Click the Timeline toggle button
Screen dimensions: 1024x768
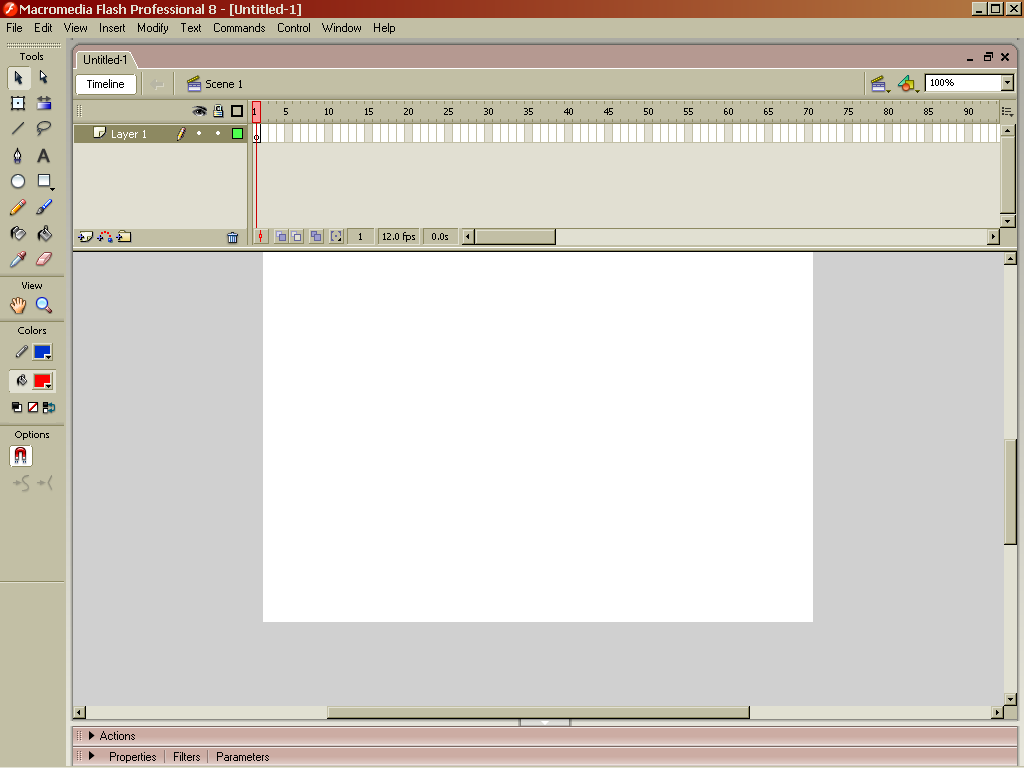[x=106, y=84]
